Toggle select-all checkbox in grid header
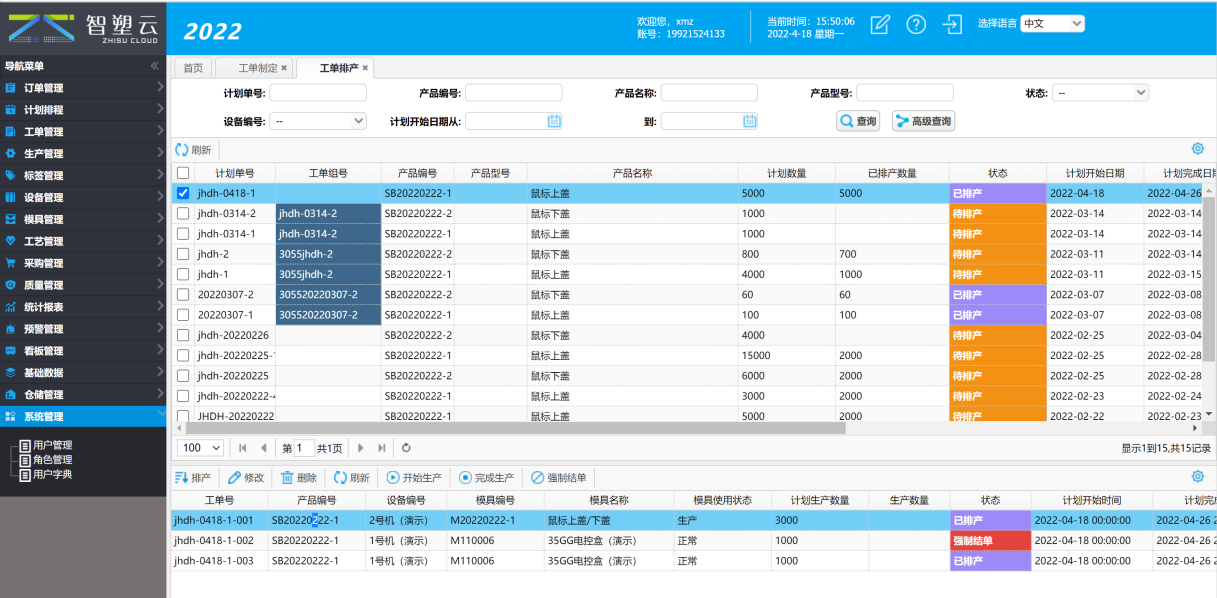Viewport: 1217px width, 598px height. 183,173
